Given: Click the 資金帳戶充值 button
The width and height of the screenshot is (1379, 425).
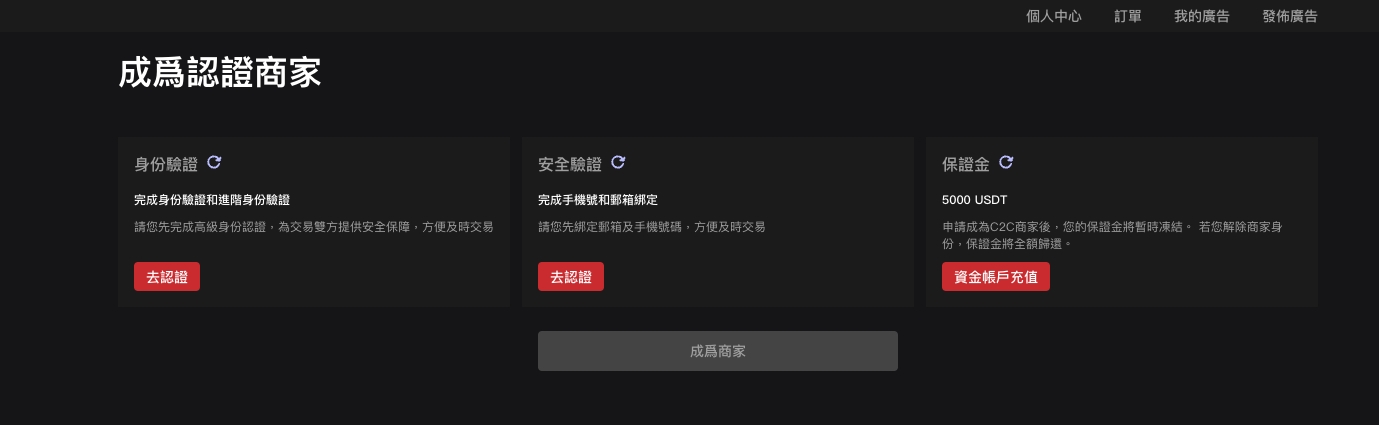Looking at the screenshot, I should coord(996,277).
